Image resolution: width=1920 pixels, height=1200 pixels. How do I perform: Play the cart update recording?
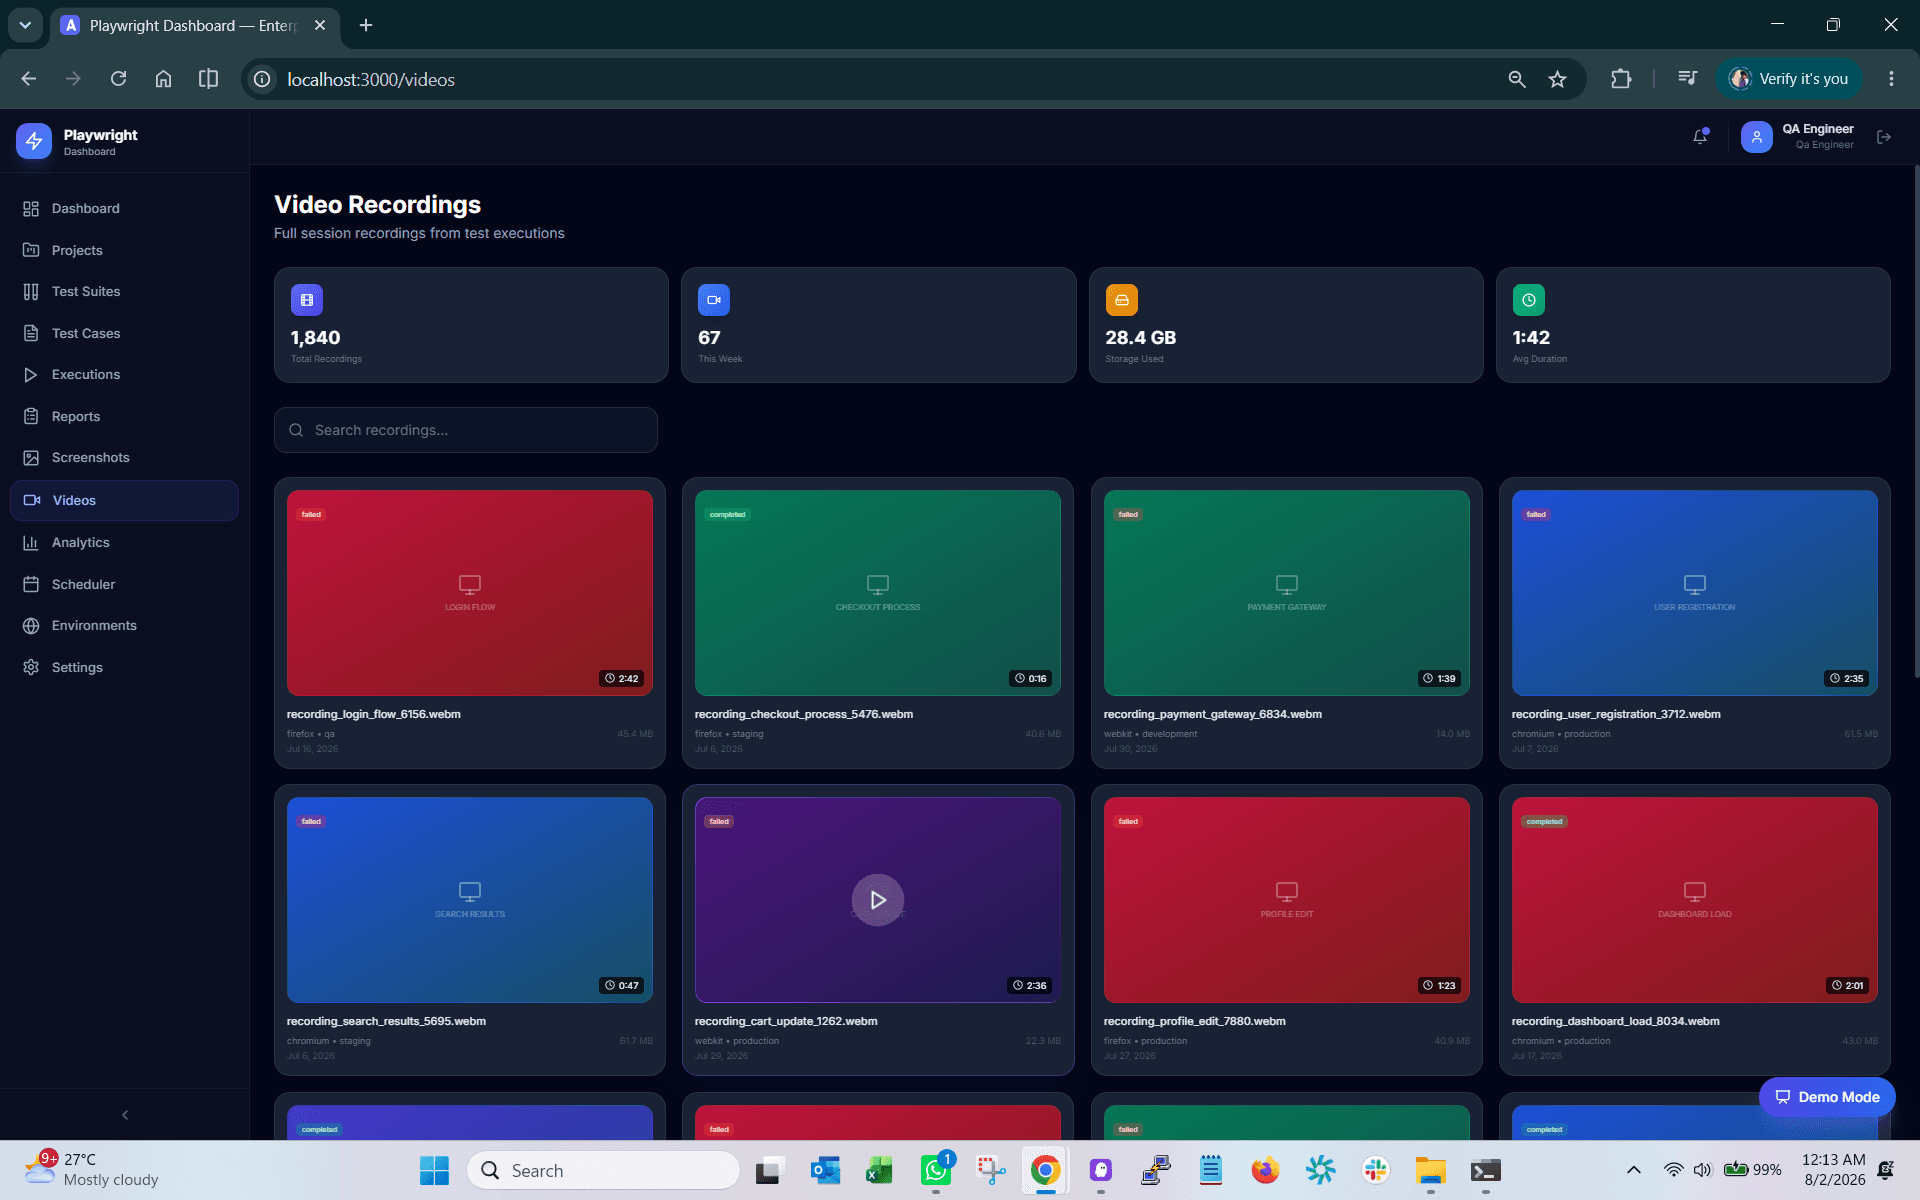tap(878, 900)
